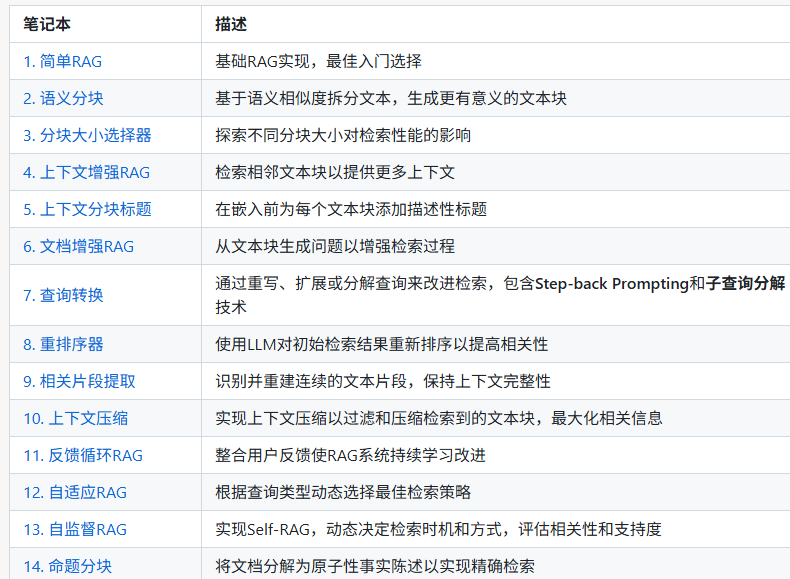The image size is (790, 579).
Task: Select description 在嵌入前为每个文本块添加描述性标题
Action: pyautogui.click(x=351, y=209)
